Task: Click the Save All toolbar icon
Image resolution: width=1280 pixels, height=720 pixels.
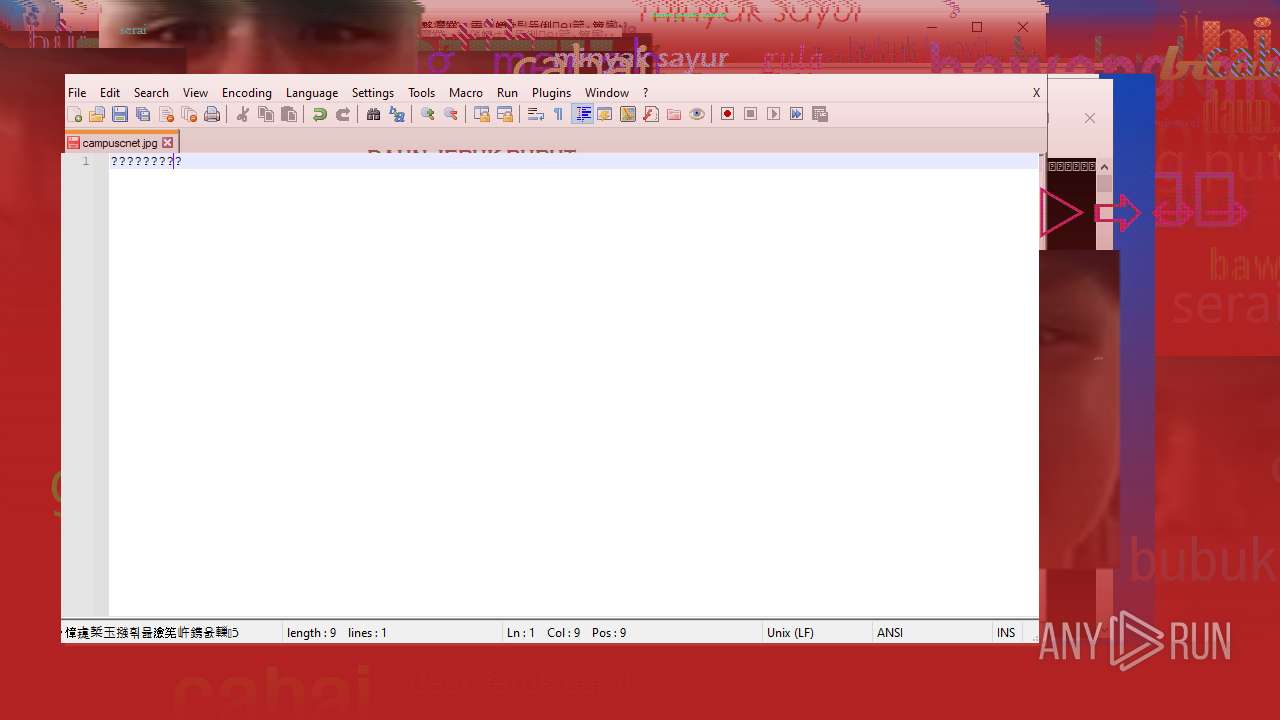Action: click(143, 114)
